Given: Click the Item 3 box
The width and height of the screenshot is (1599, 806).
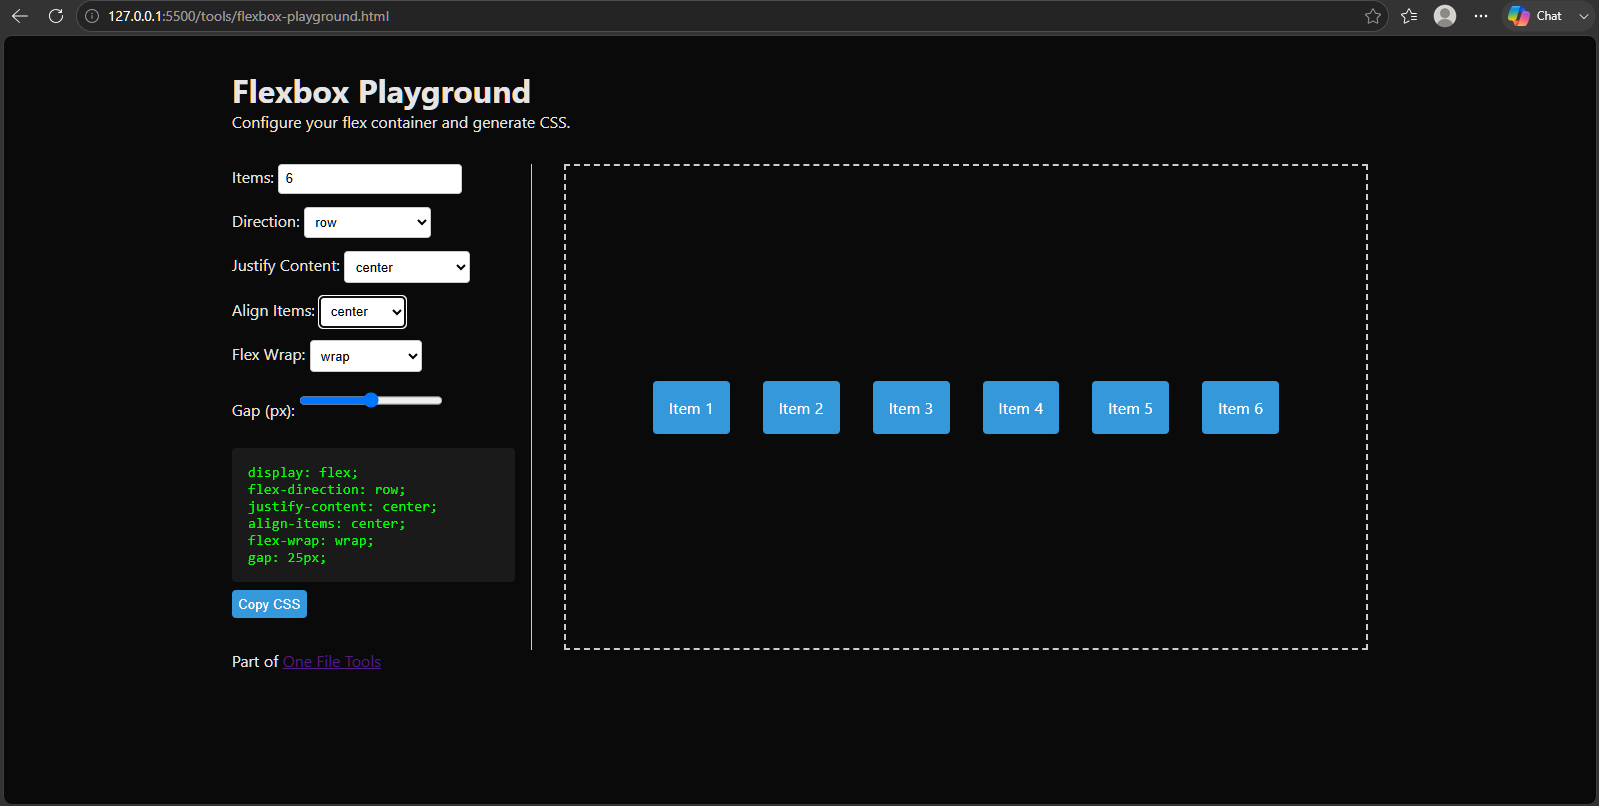Looking at the screenshot, I should (x=911, y=408).
